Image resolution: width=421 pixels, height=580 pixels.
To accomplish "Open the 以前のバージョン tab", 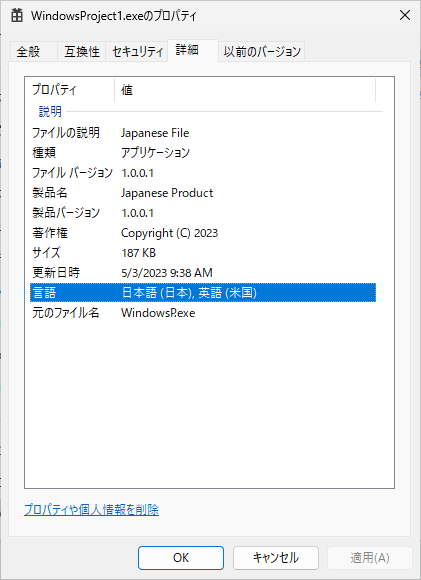I will click(262, 51).
